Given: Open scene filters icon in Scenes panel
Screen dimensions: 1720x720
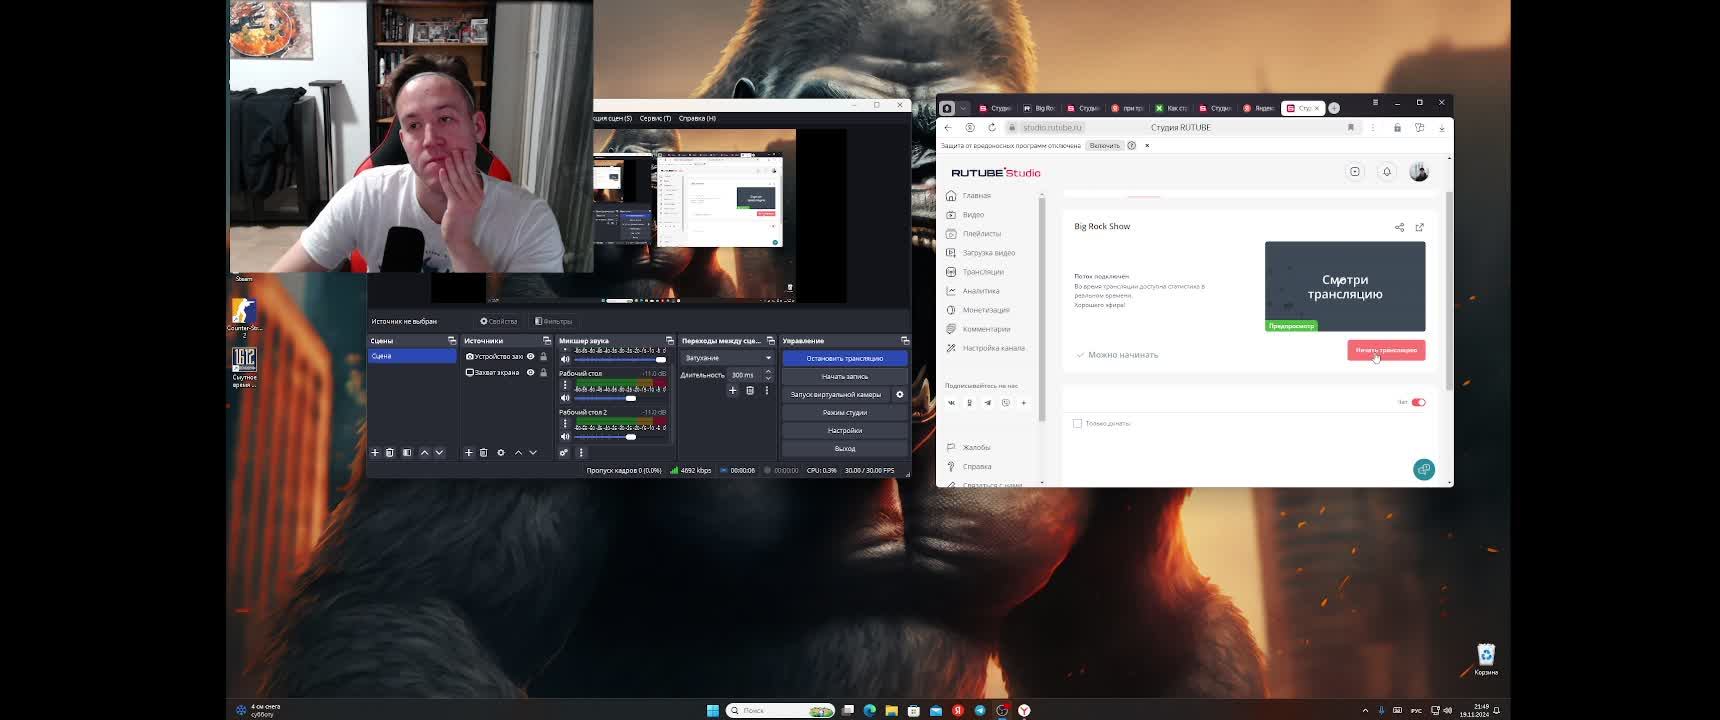Looking at the screenshot, I should [x=407, y=452].
